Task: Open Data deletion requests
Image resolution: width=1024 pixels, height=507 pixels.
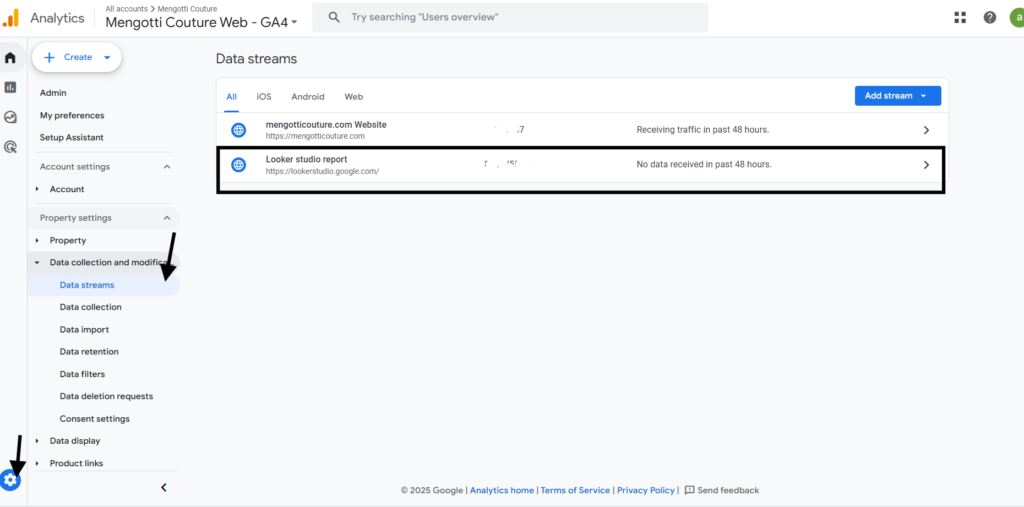Action: [106, 396]
